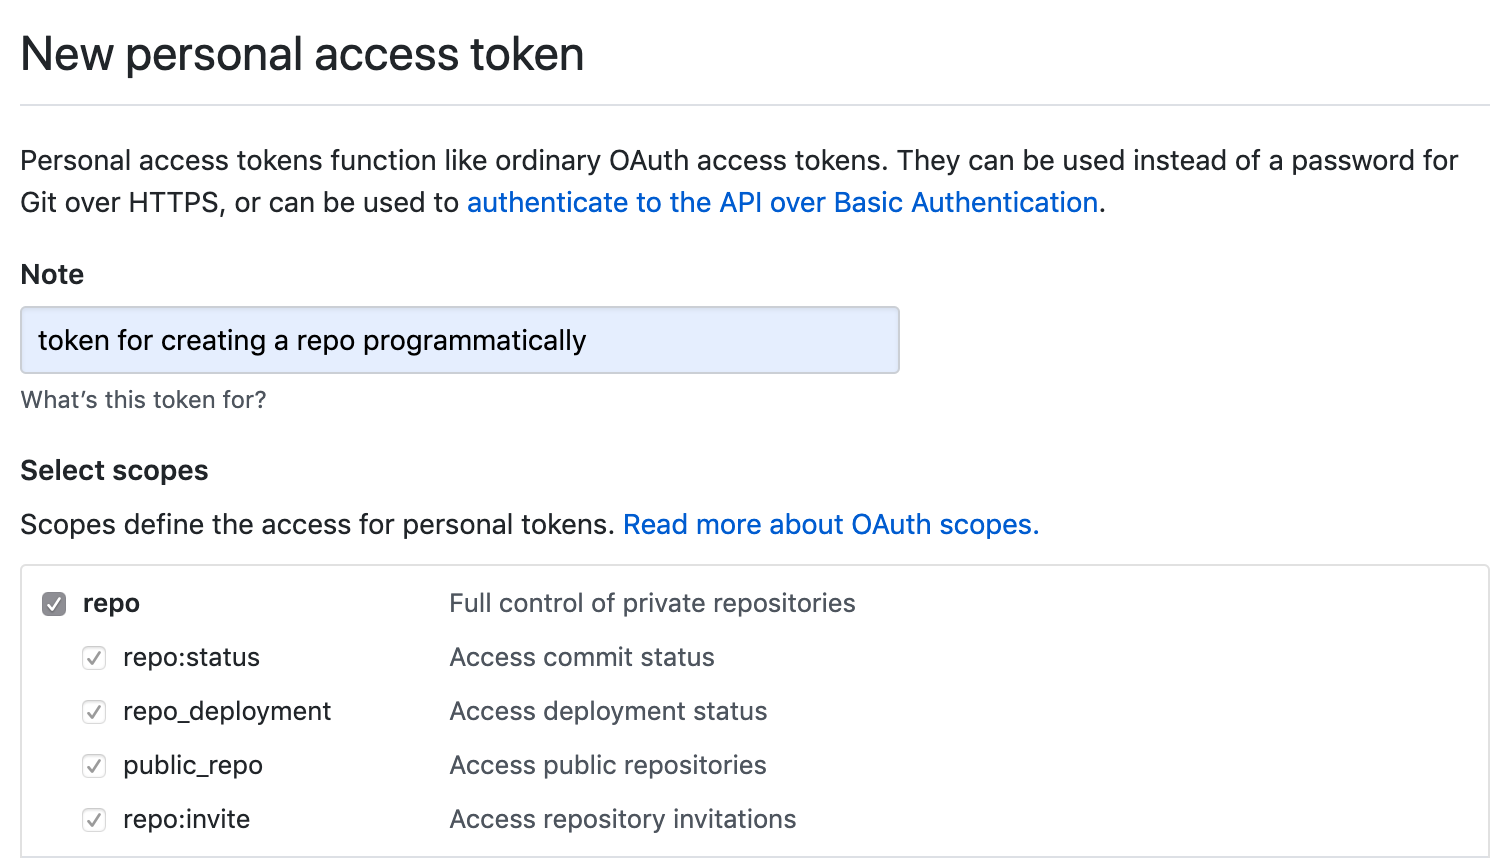Toggle the public_repo checkbox
The image size is (1504, 858).
(x=94, y=766)
